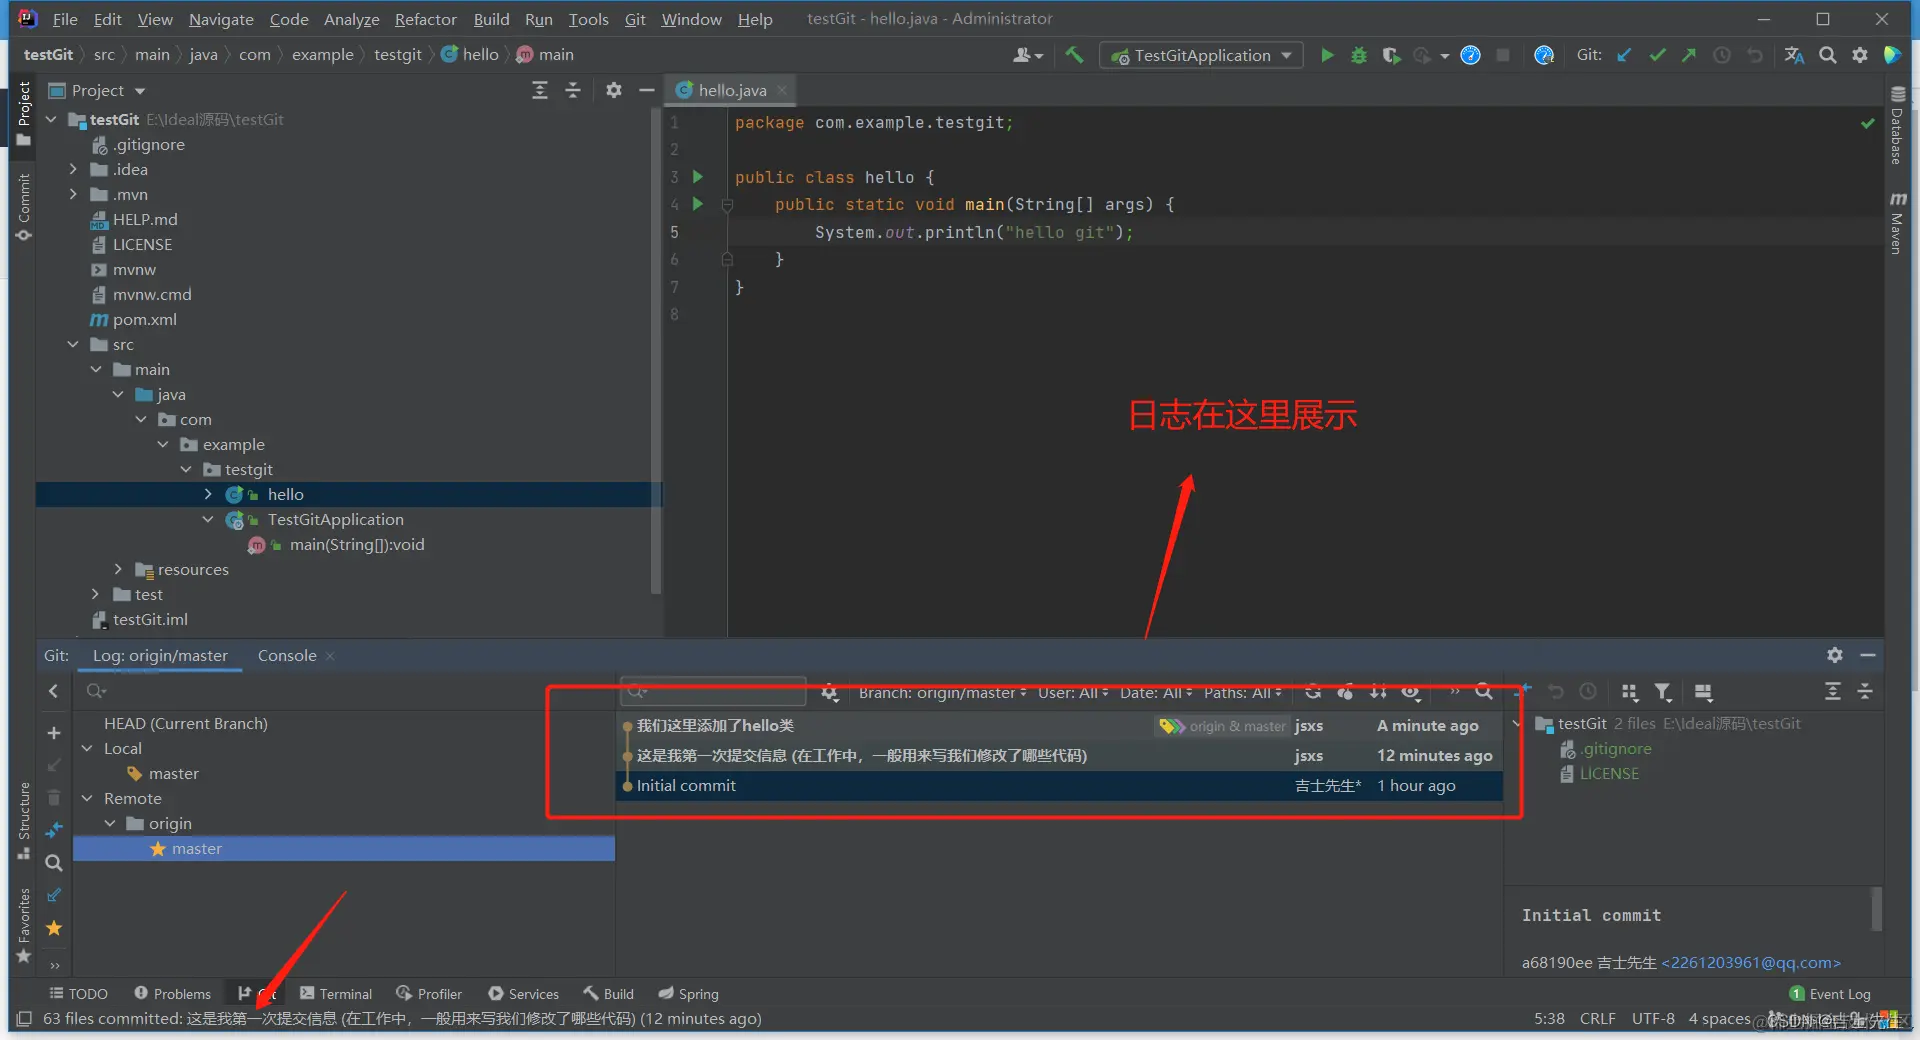
Task: Open the Date: All filter
Action: tap(1156, 693)
